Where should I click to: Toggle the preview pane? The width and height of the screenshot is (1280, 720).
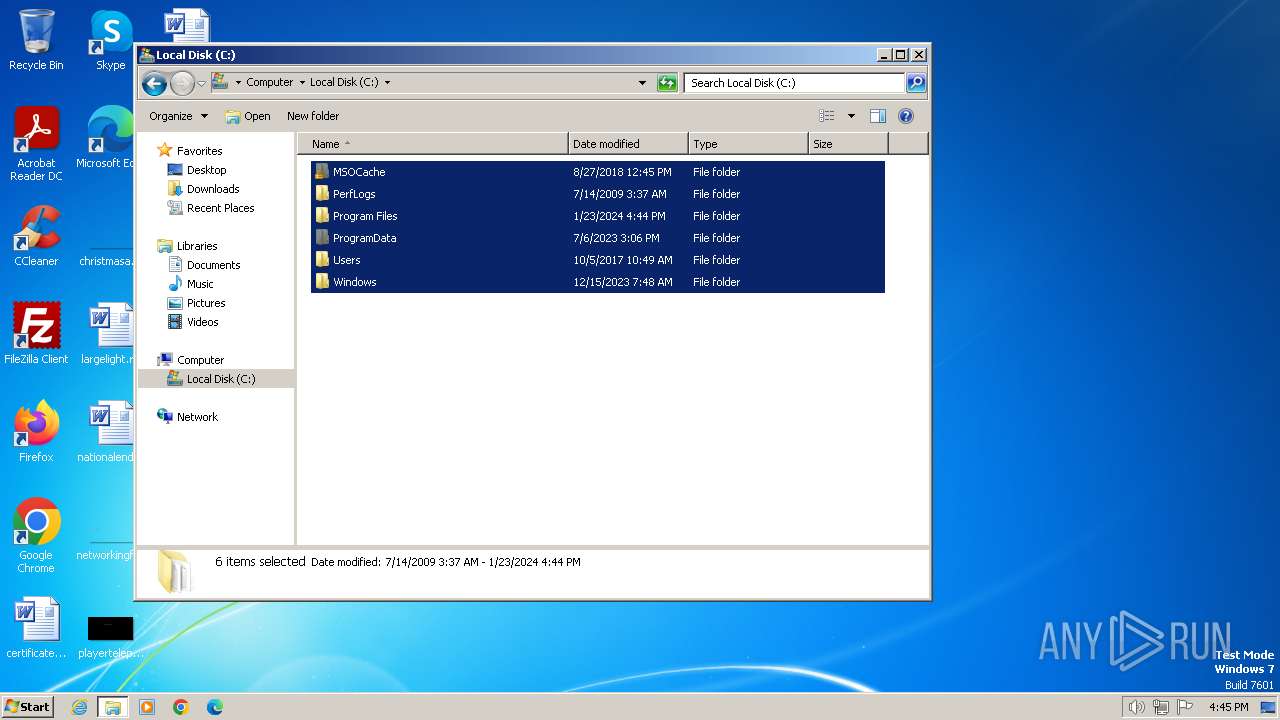(x=877, y=116)
